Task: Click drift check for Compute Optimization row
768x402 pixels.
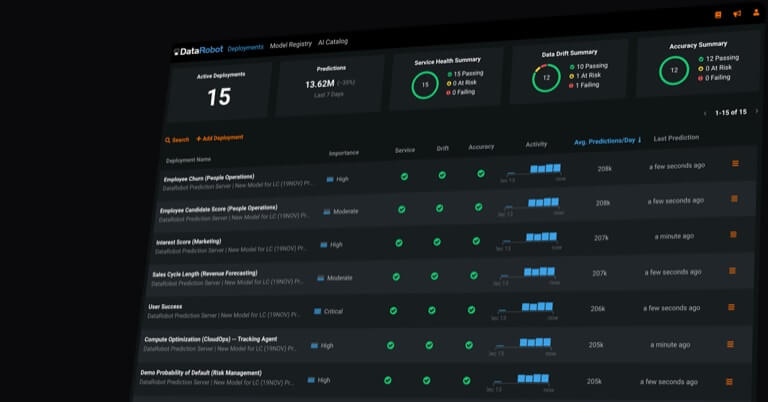Action: (429, 345)
